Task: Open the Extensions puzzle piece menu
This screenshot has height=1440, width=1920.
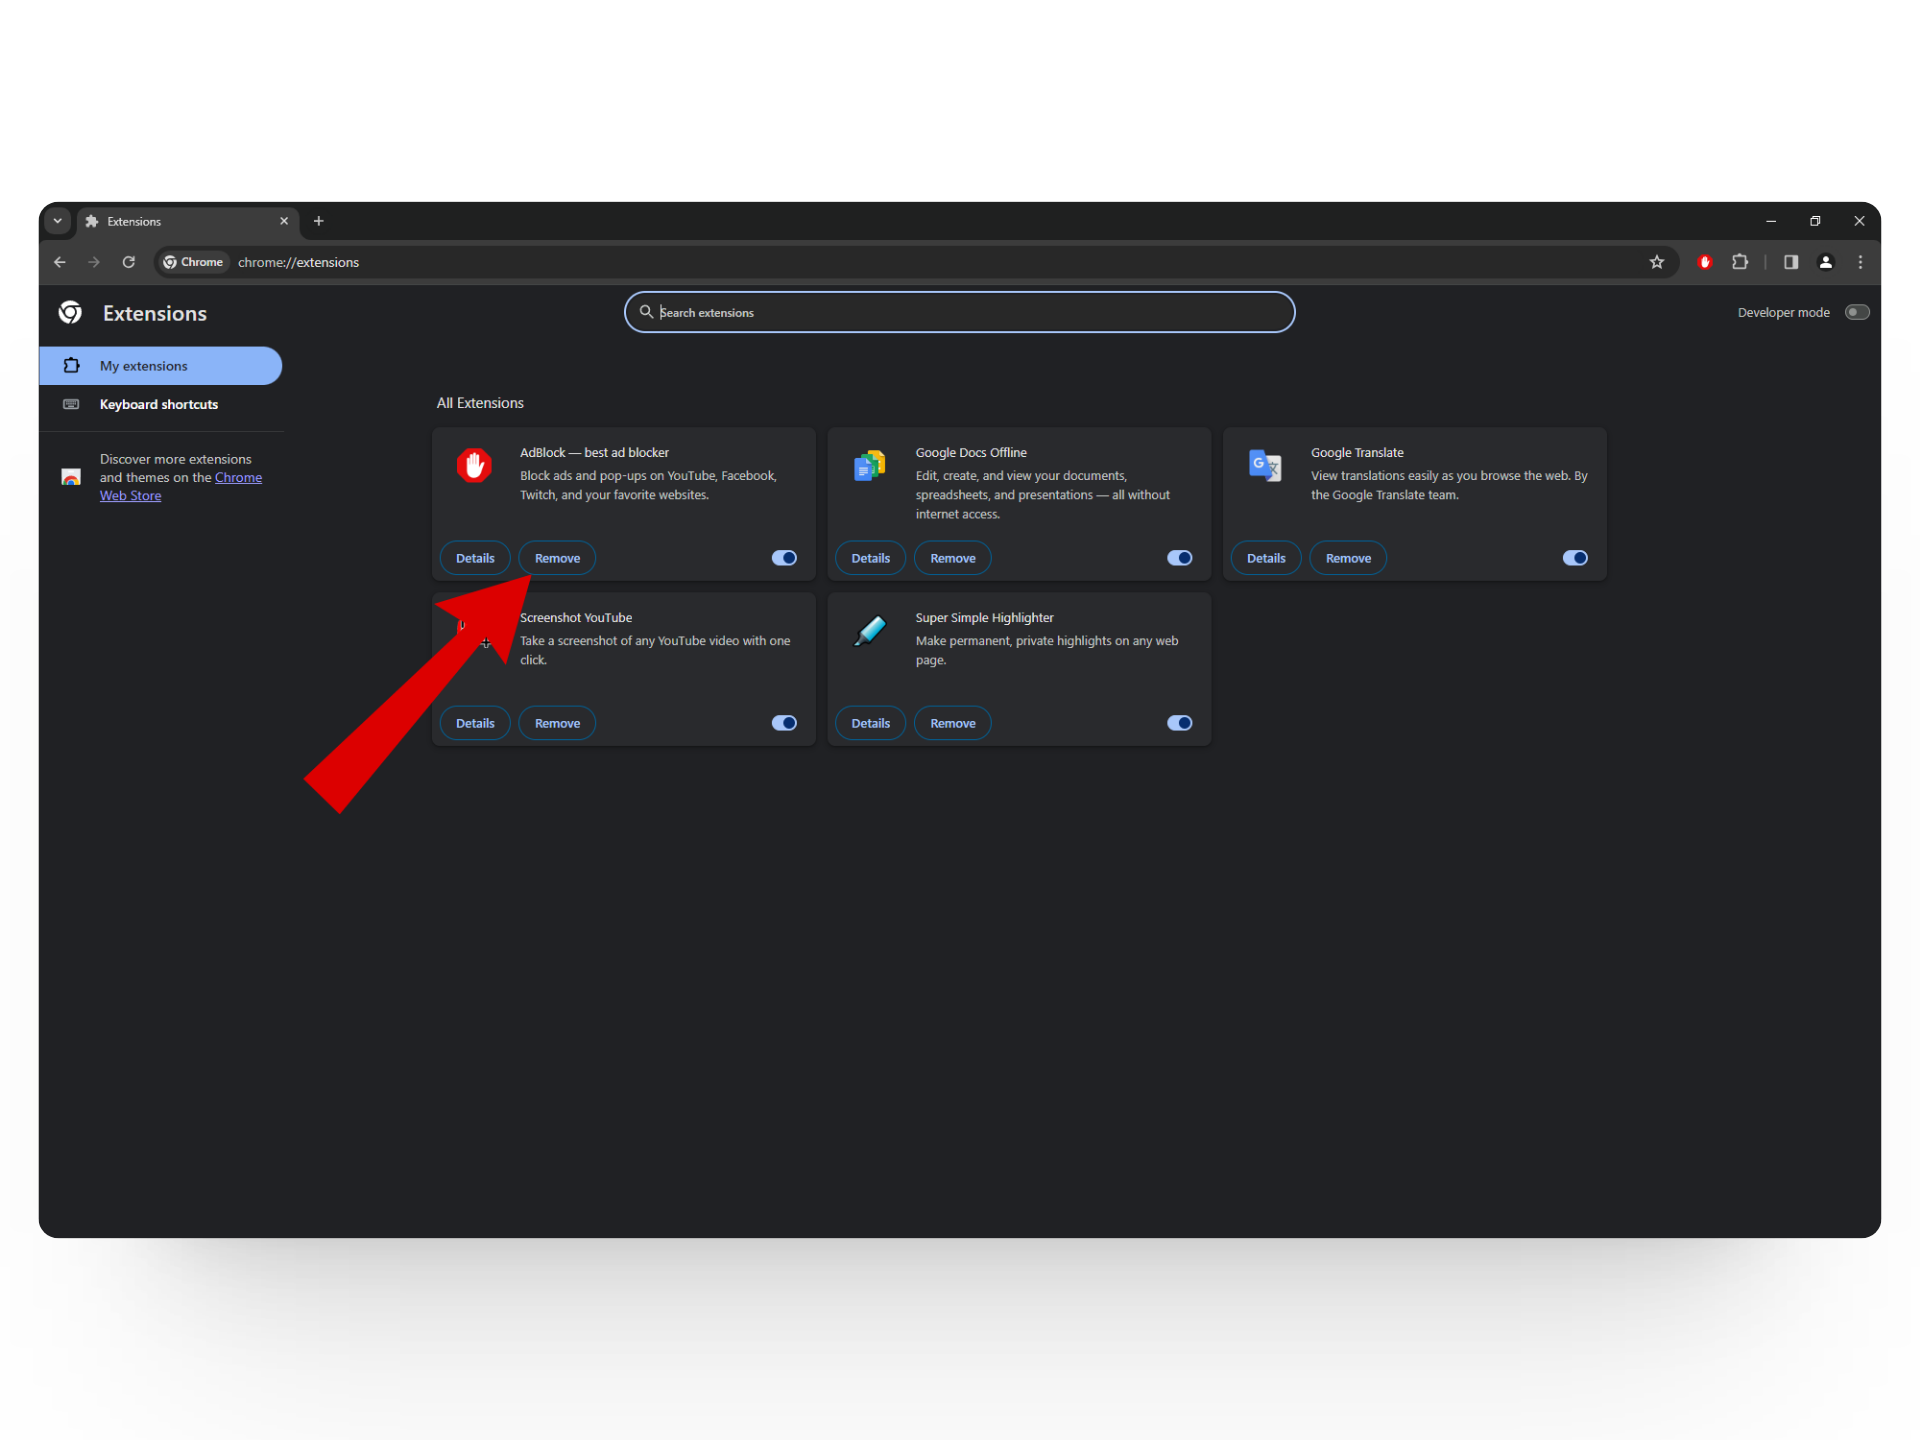Action: [1740, 262]
